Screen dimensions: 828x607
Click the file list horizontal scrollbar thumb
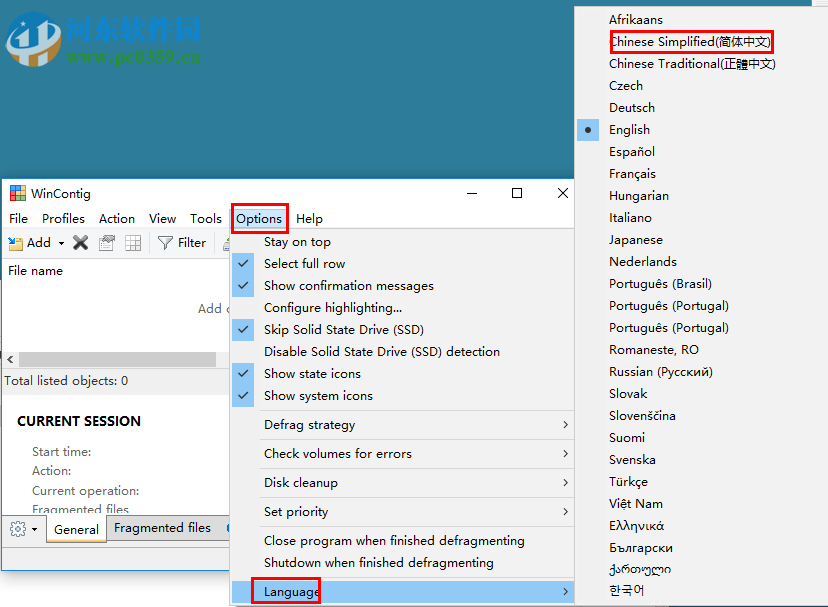tap(117, 359)
